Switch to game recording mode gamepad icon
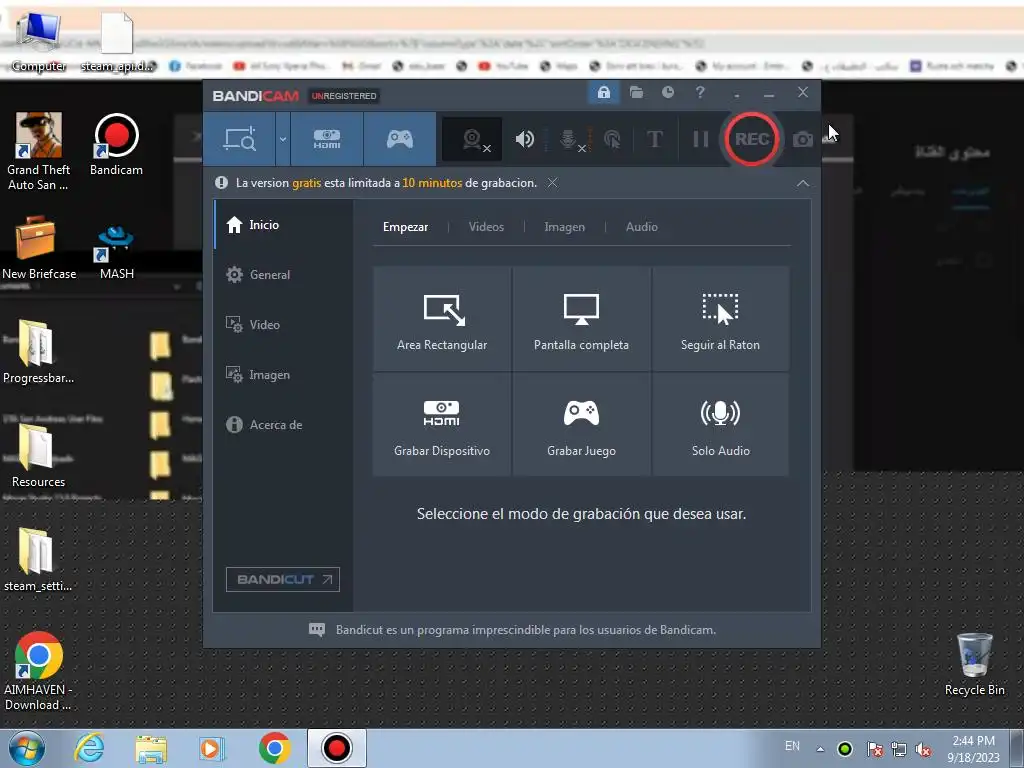Viewport: 1024px width, 768px height. (x=400, y=139)
